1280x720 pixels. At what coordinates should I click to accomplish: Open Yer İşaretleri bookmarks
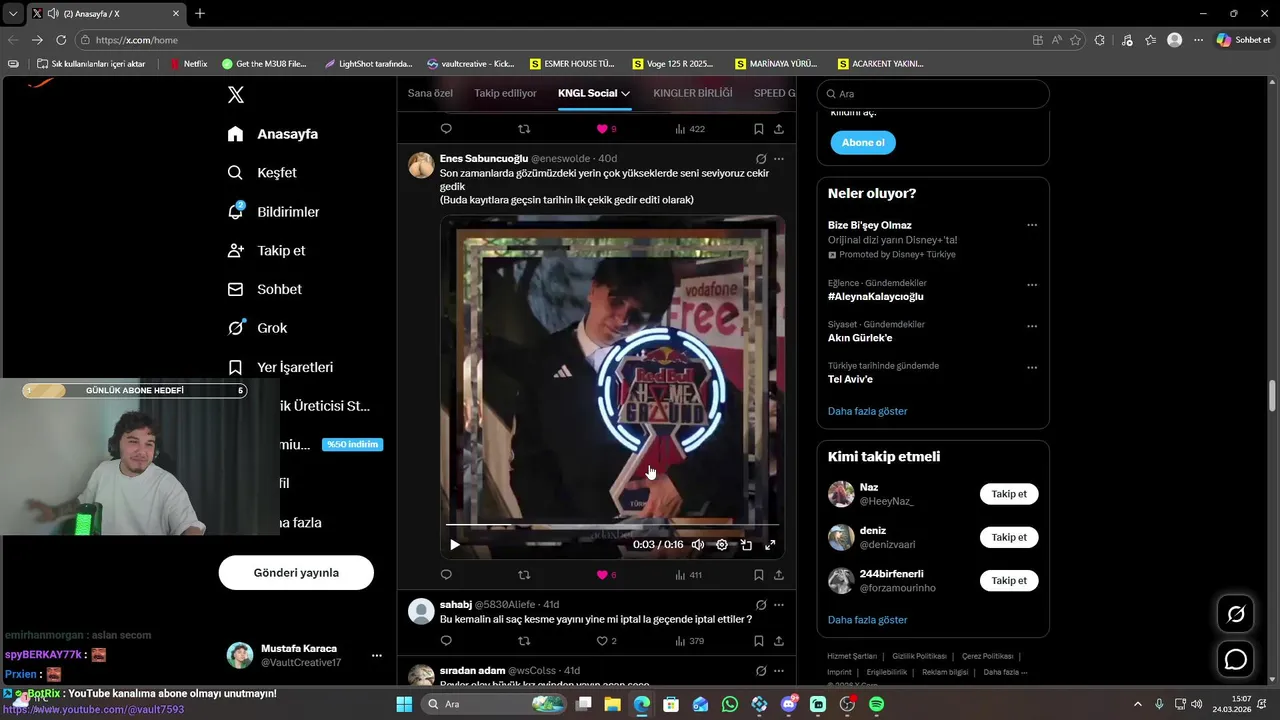coord(280,367)
